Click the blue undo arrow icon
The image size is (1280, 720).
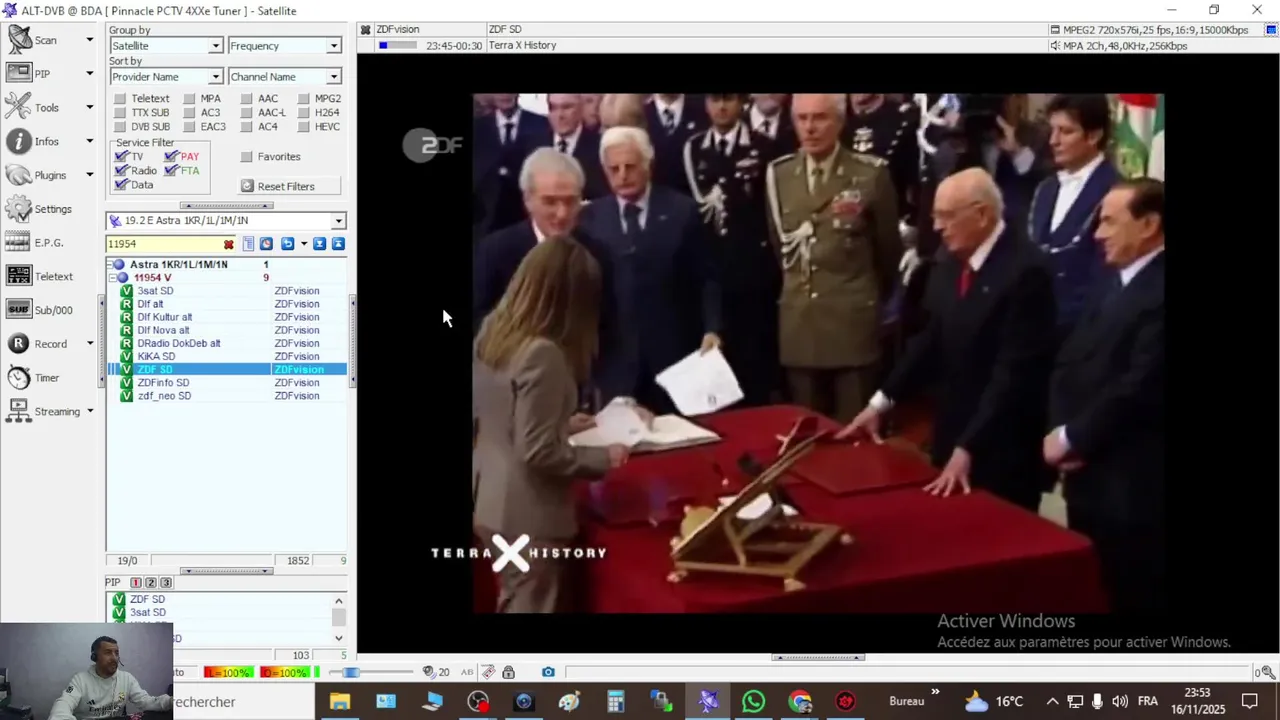(287, 244)
